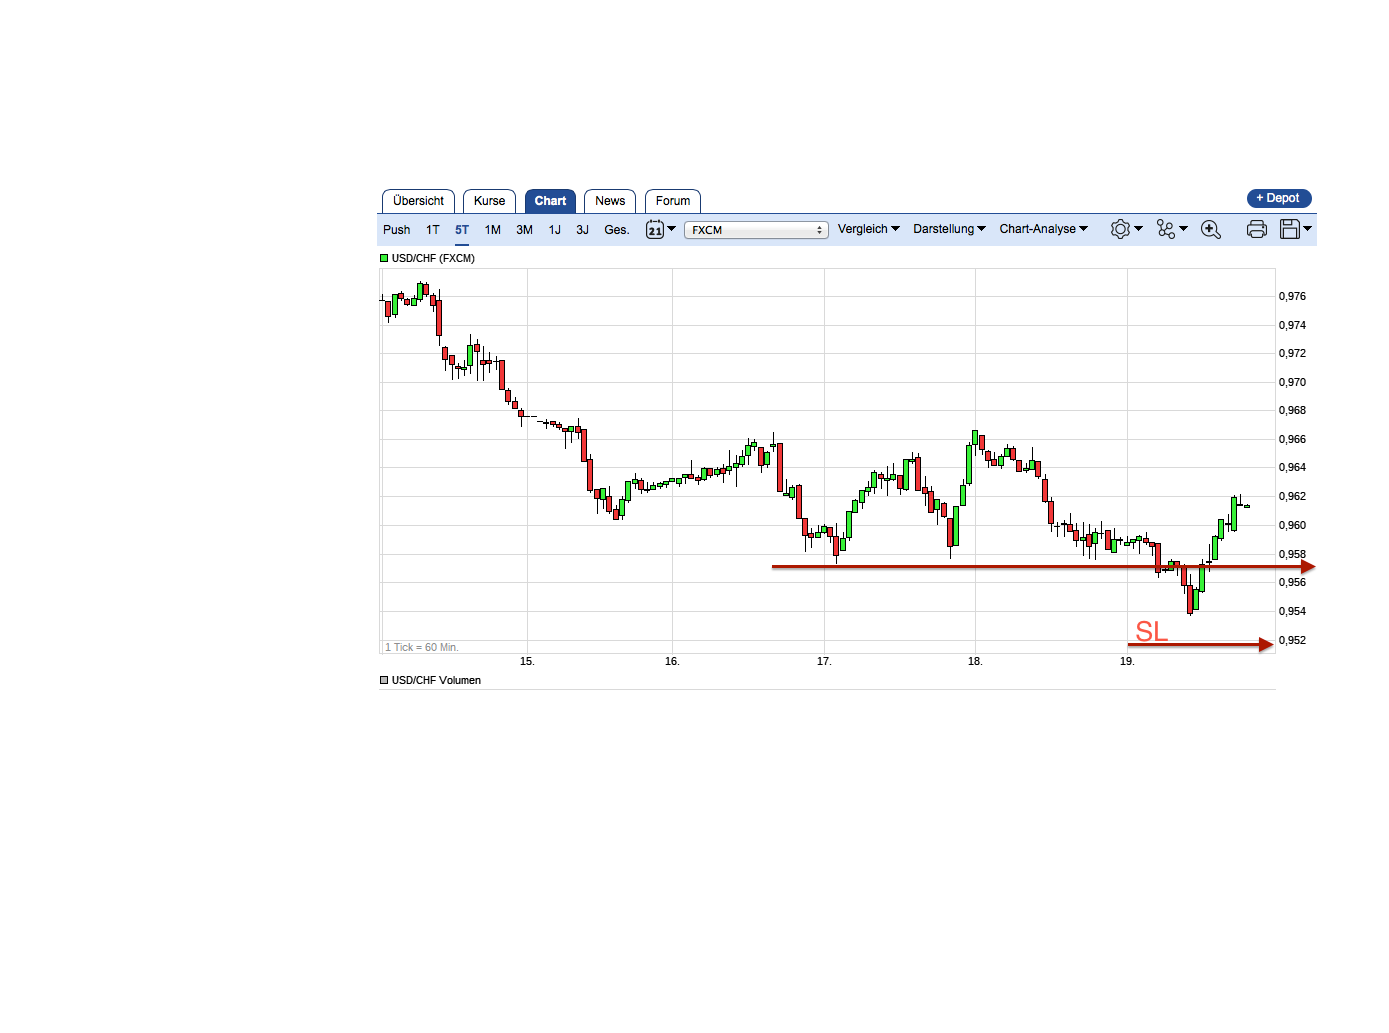Expand the Darstellung menu
Image resolution: width=1389 pixels, height=1033 pixels.
pos(947,229)
